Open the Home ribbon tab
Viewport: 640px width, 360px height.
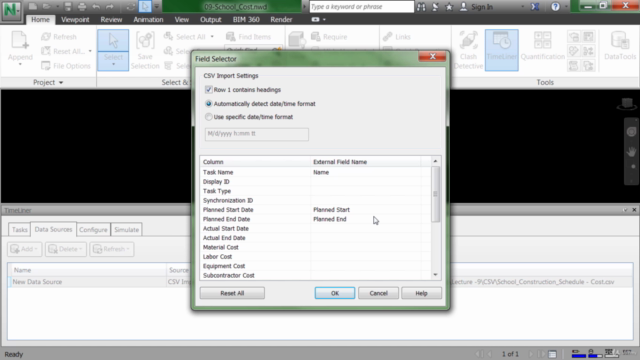[x=40, y=20]
